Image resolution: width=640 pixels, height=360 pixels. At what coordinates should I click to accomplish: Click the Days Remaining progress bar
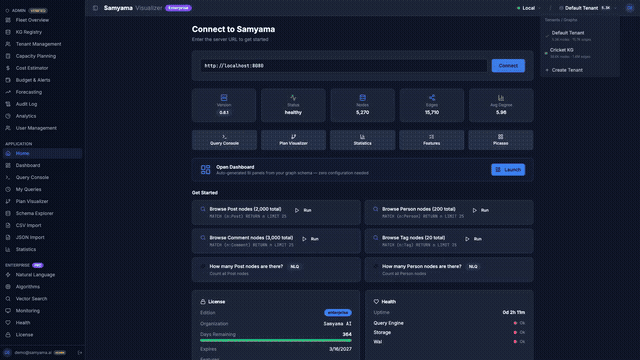coord(276,340)
